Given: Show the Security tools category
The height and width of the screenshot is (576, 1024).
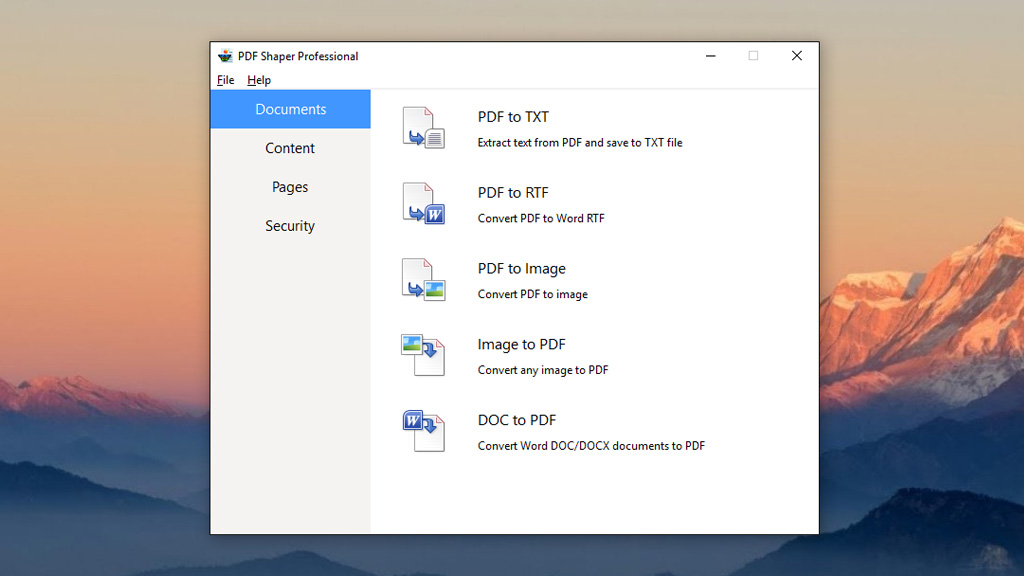Looking at the screenshot, I should coord(290,226).
